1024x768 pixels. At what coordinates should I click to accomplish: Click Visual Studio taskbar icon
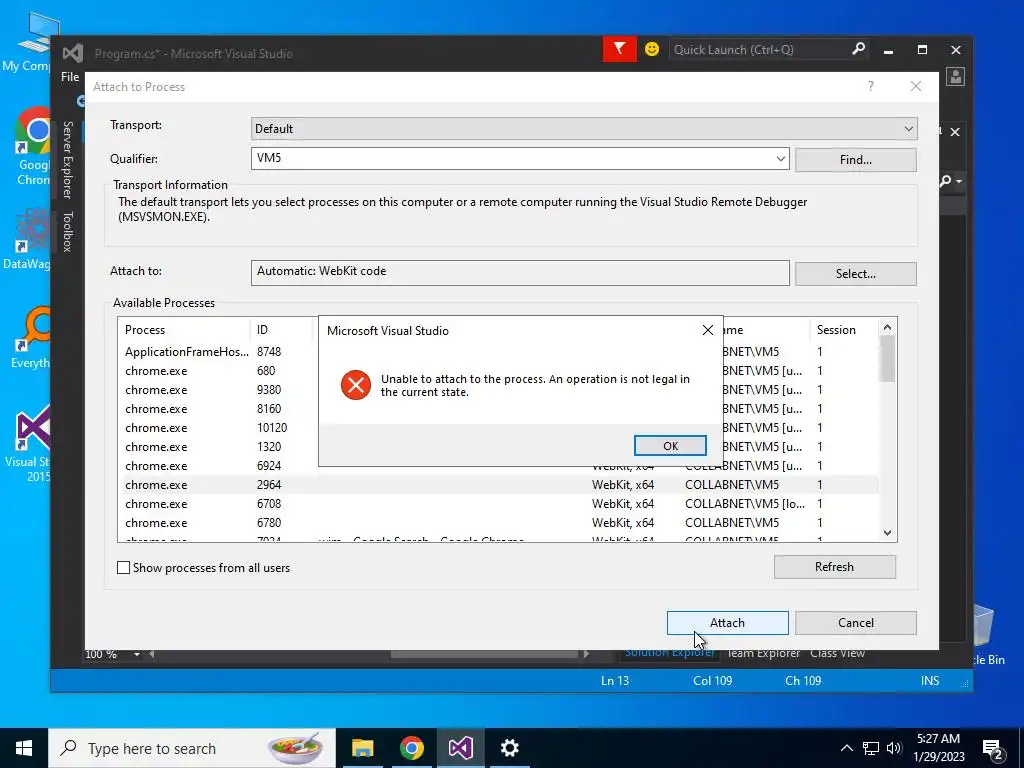[x=460, y=748]
